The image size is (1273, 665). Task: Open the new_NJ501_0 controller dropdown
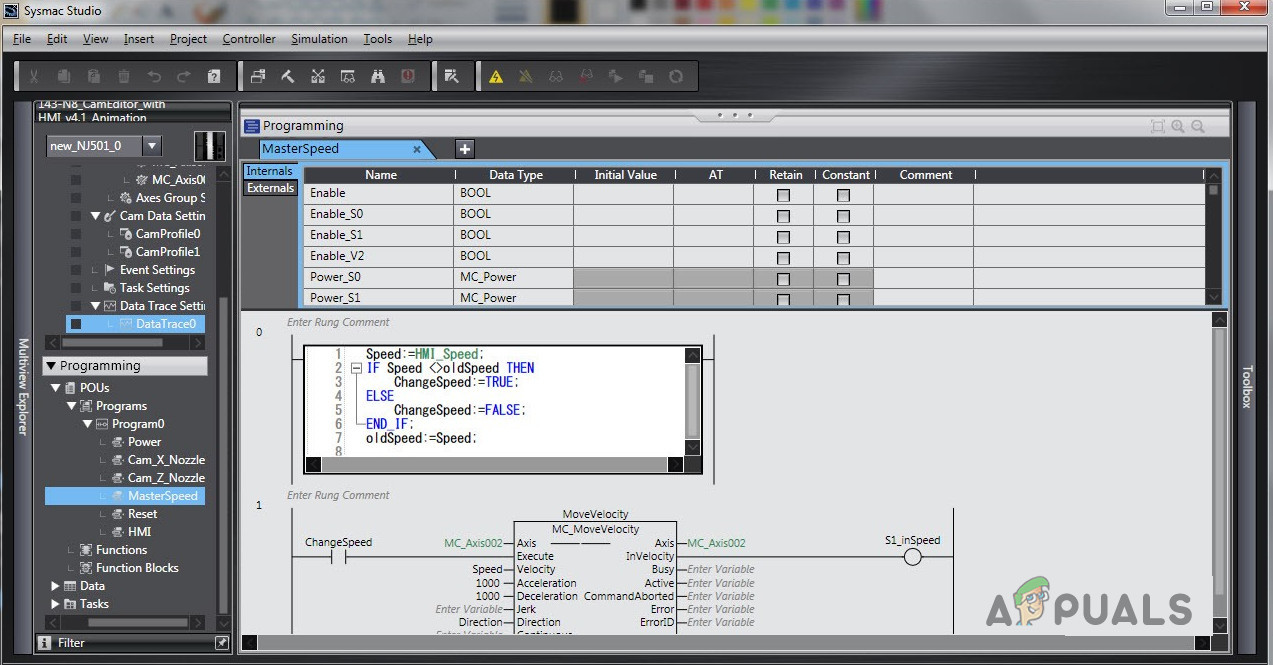(x=151, y=146)
